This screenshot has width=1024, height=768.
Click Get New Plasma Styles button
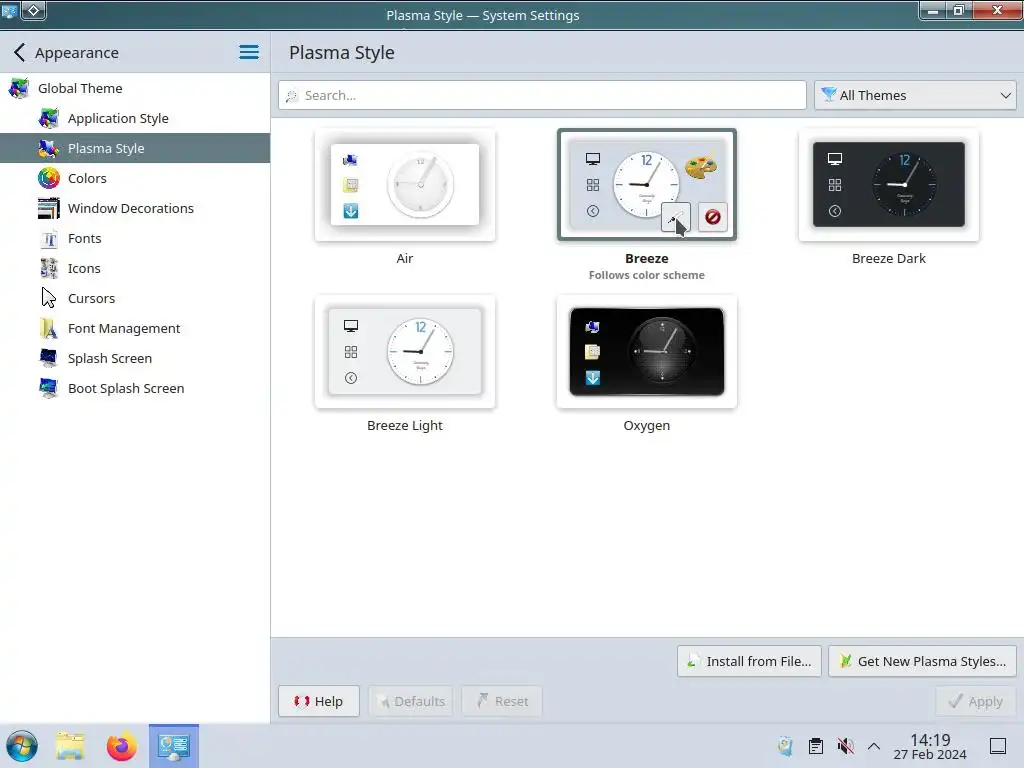922,662
